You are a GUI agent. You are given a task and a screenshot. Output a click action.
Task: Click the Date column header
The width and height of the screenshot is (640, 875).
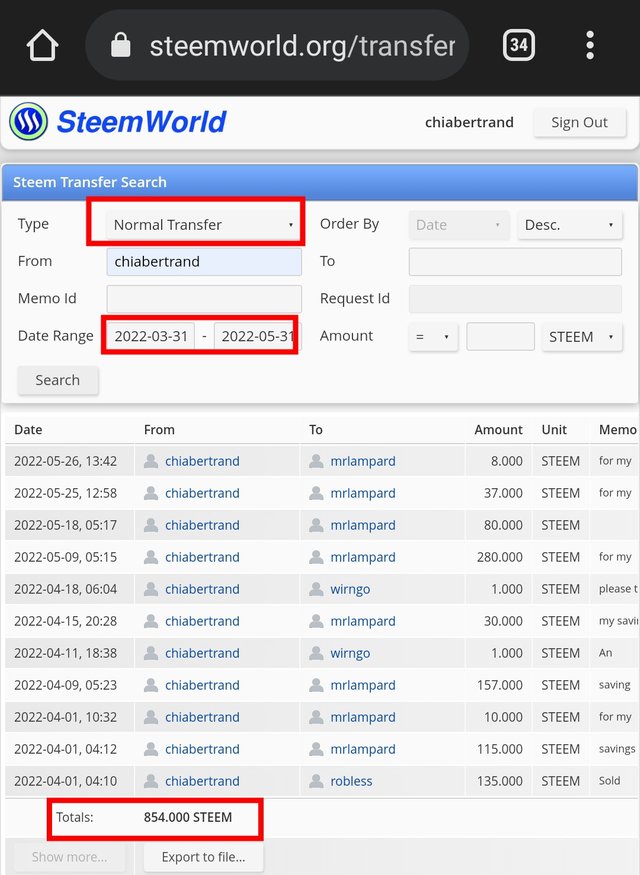(28, 430)
